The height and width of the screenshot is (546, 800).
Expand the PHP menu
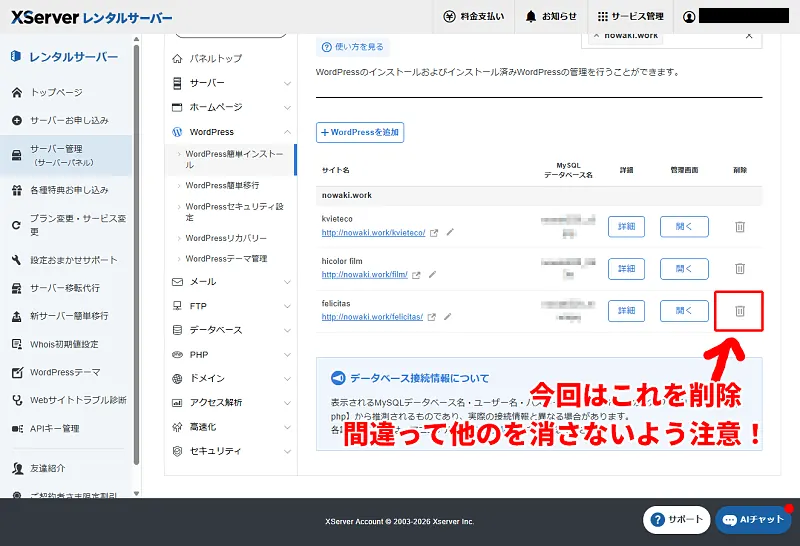[x=232, y=355]
